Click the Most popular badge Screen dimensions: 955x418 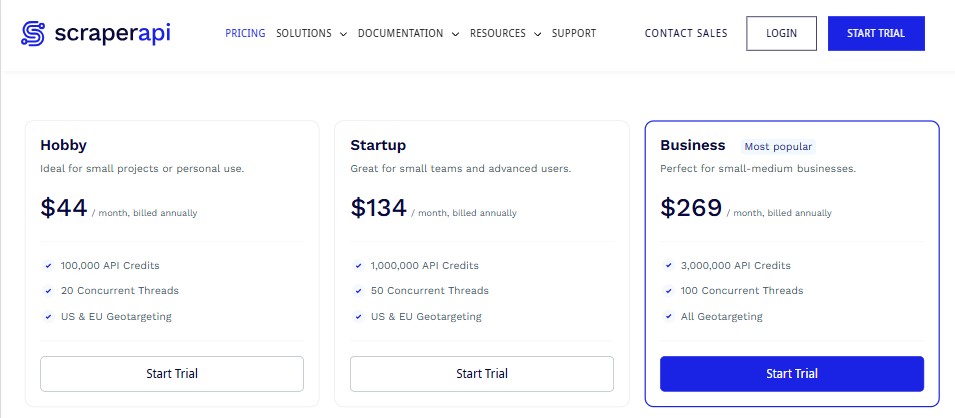(x=778, y=147)
